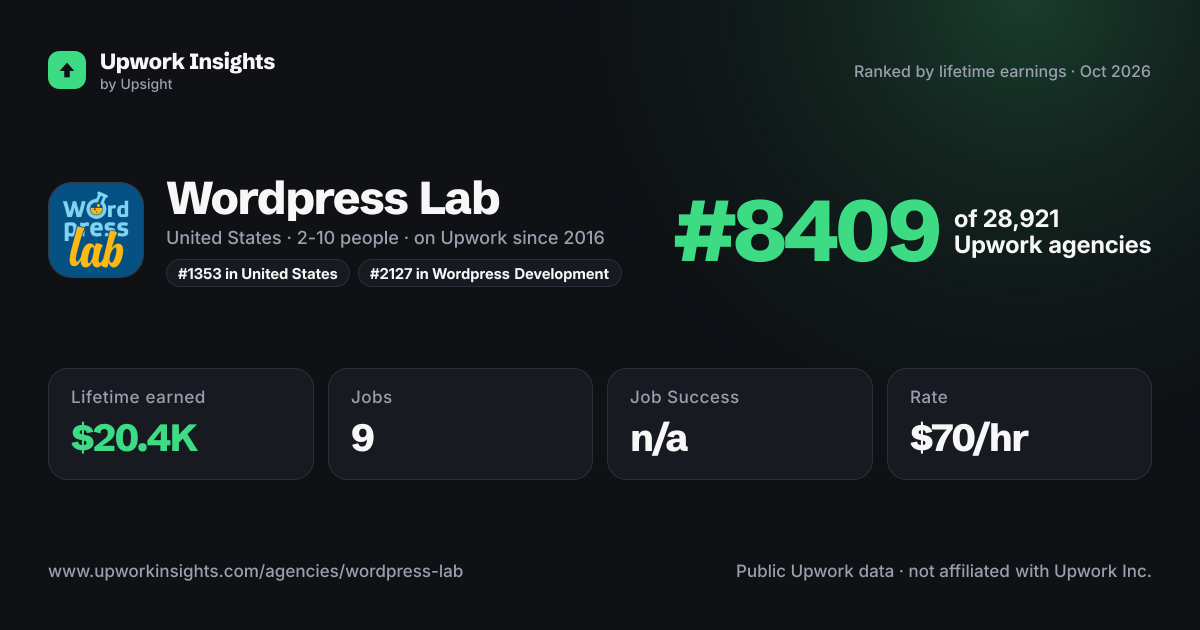Follow the www.upworkinsights.com/agencies/wordpress-lab link

point(255,571)
